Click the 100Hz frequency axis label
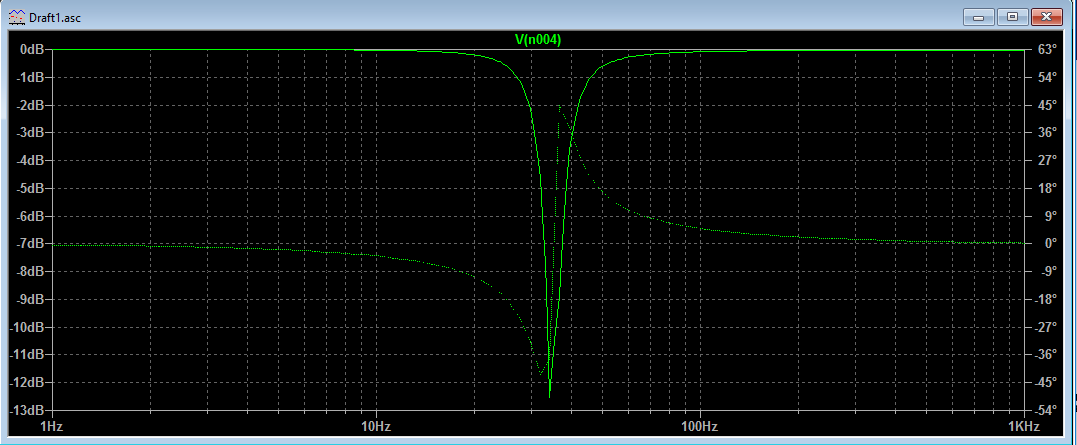The image size is (1077, 445). click(x=700, y=426)
